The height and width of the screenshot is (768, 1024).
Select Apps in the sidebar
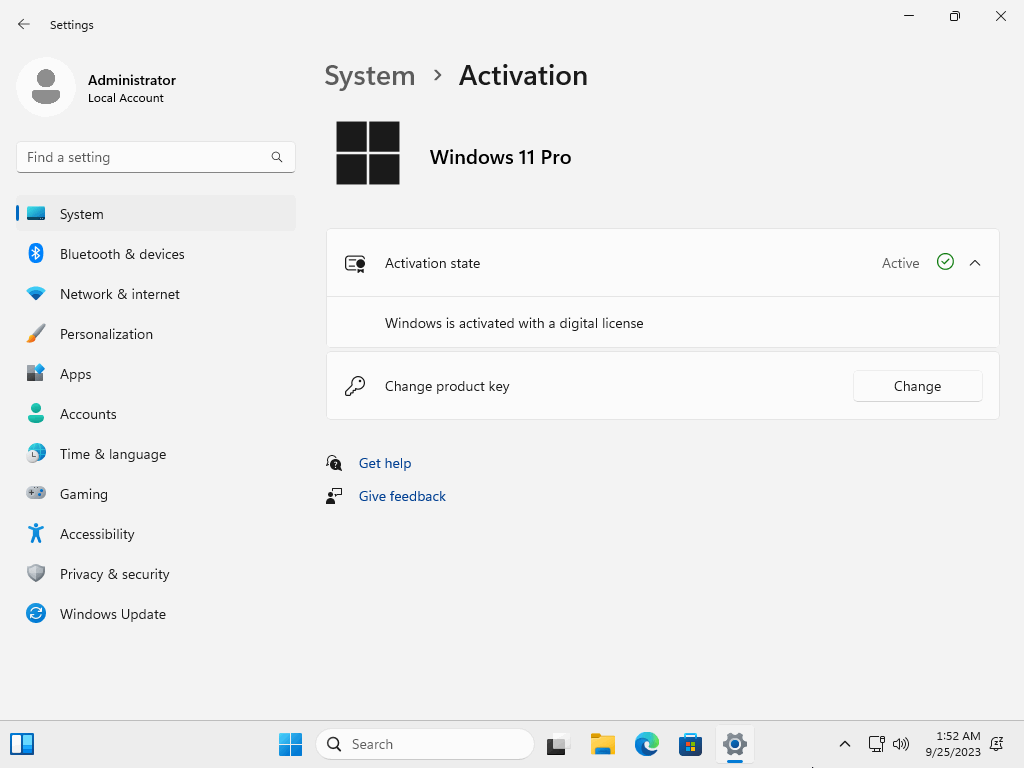click(156, 374)
